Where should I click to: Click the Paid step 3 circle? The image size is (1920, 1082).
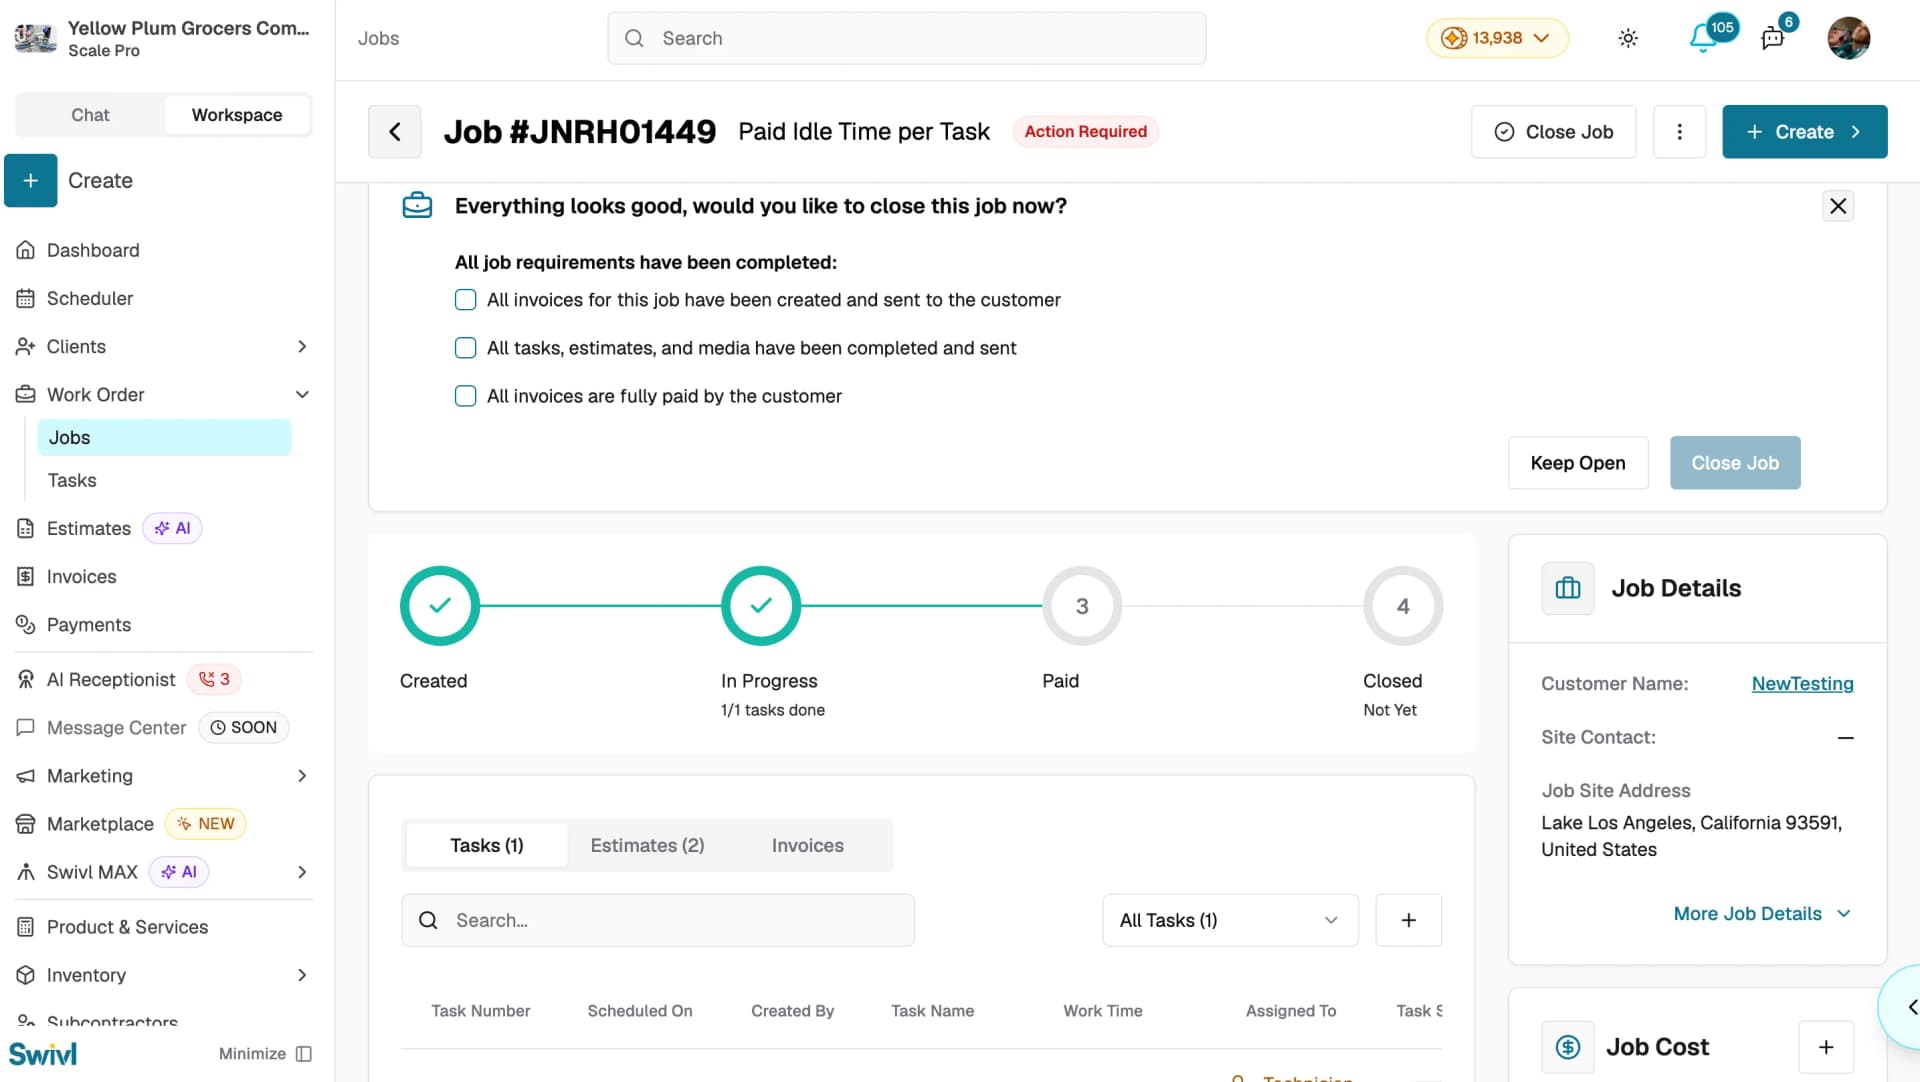coord(1082,606)
